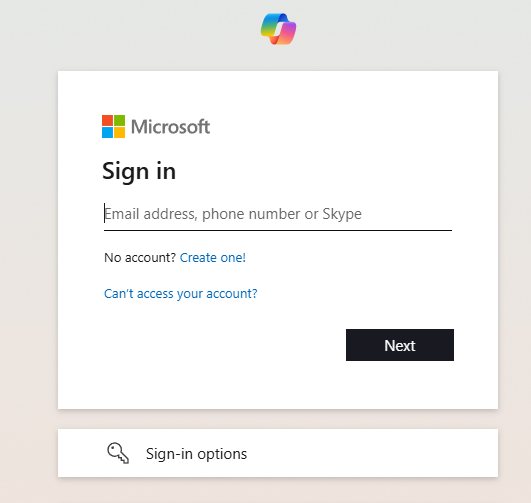Click the placeholder text 'Email address, phone number or Skype'
This screenshot has height=503, width=531.
(233, 214)
